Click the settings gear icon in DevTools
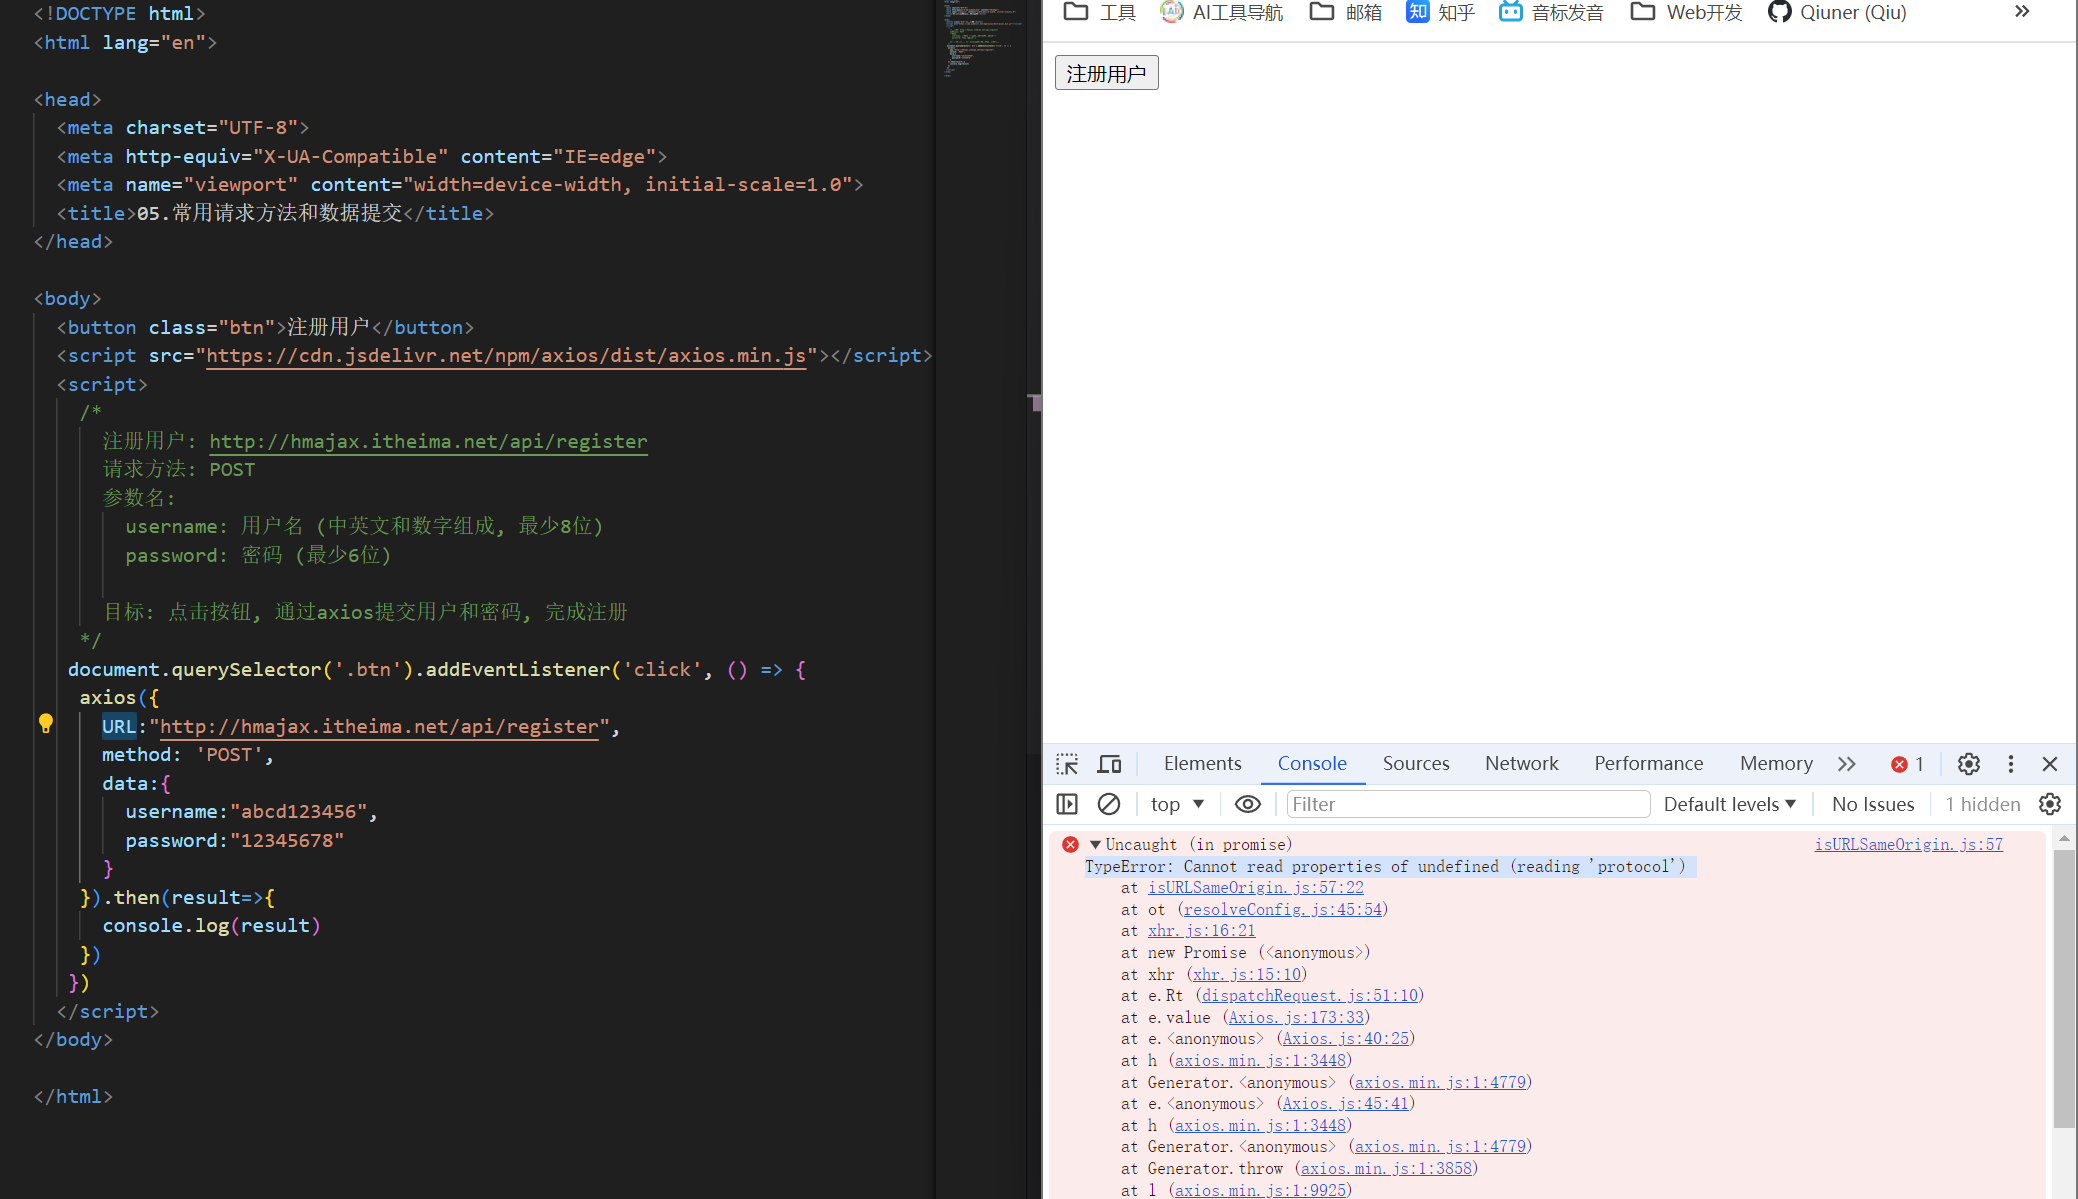The image size is (2078, 1199). pyautogui.click(x=1967, y=762)
